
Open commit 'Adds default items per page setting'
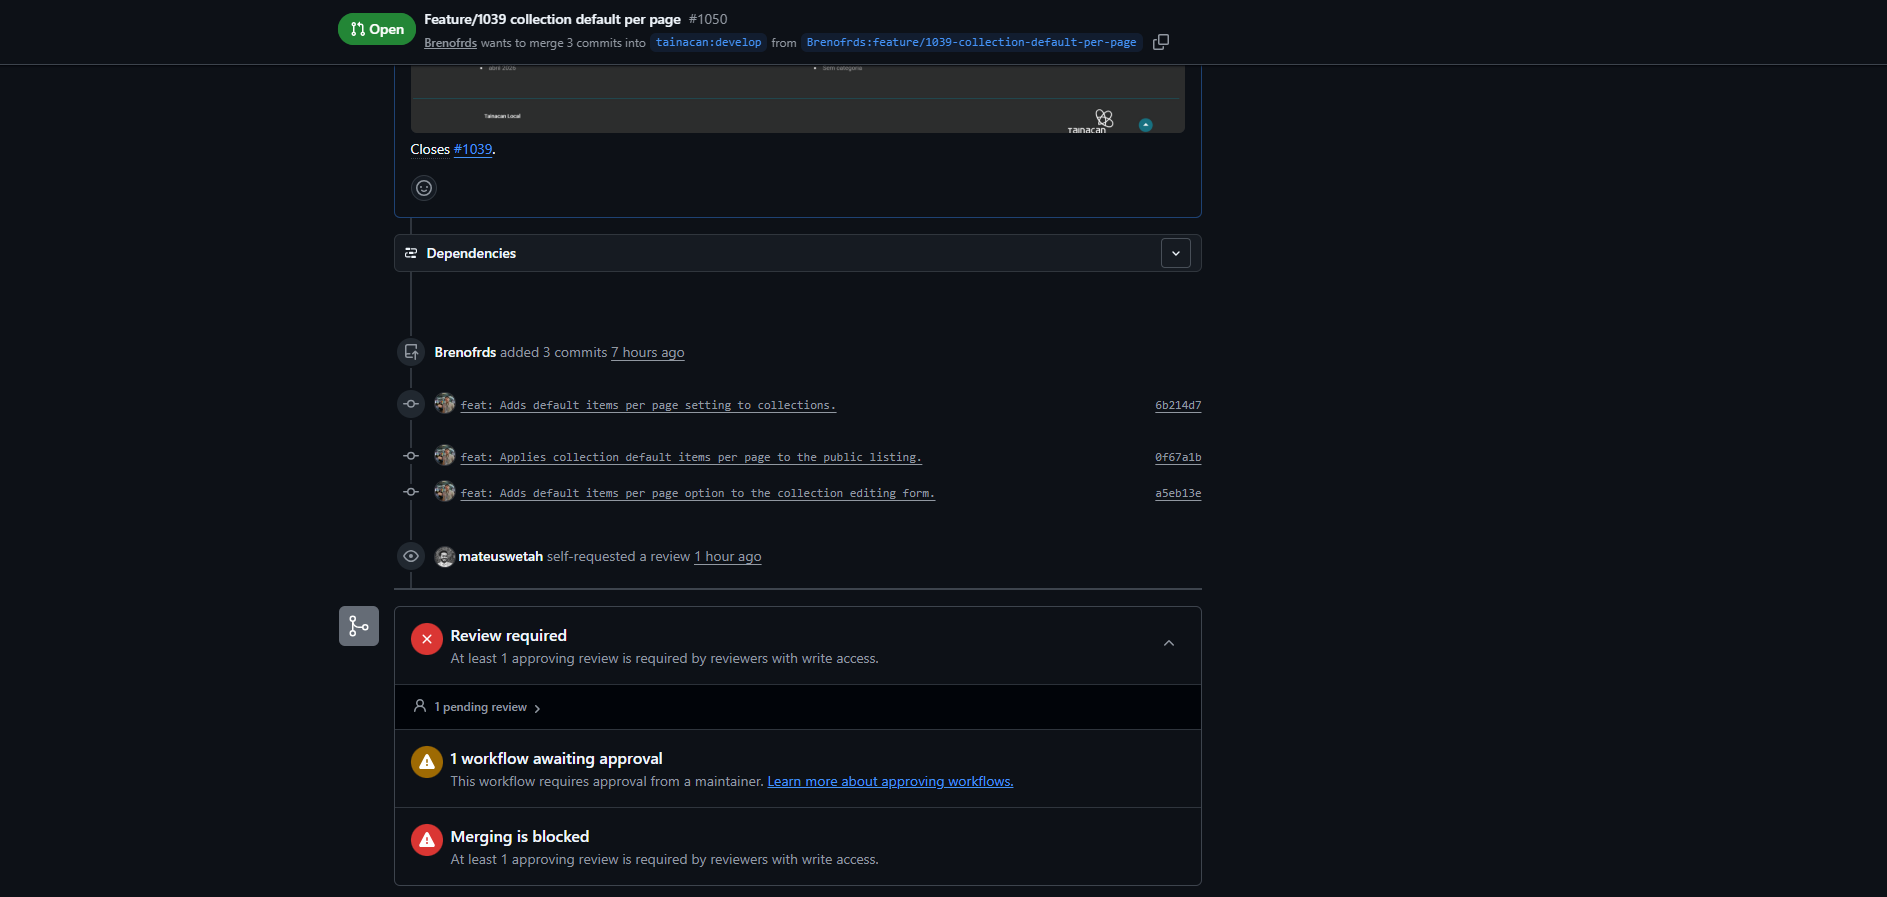[x=648, y=405]
